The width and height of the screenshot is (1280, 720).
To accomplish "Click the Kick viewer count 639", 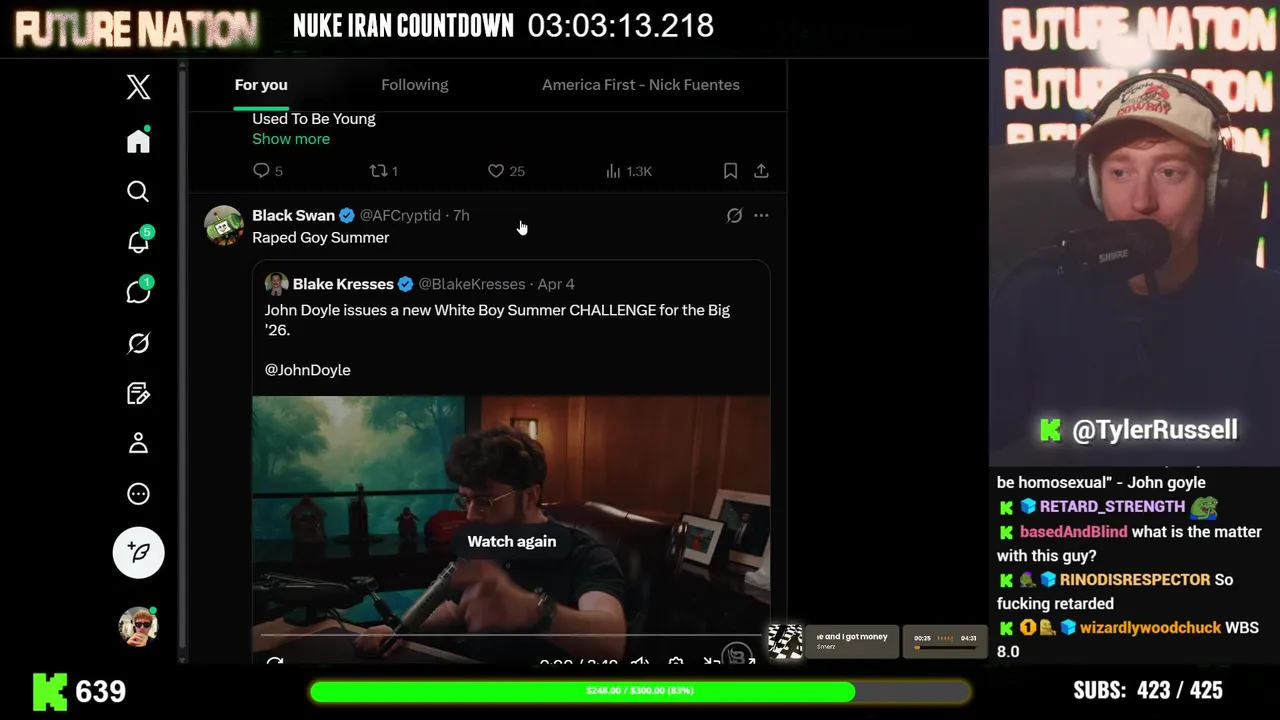I will (x=101, y=691).
